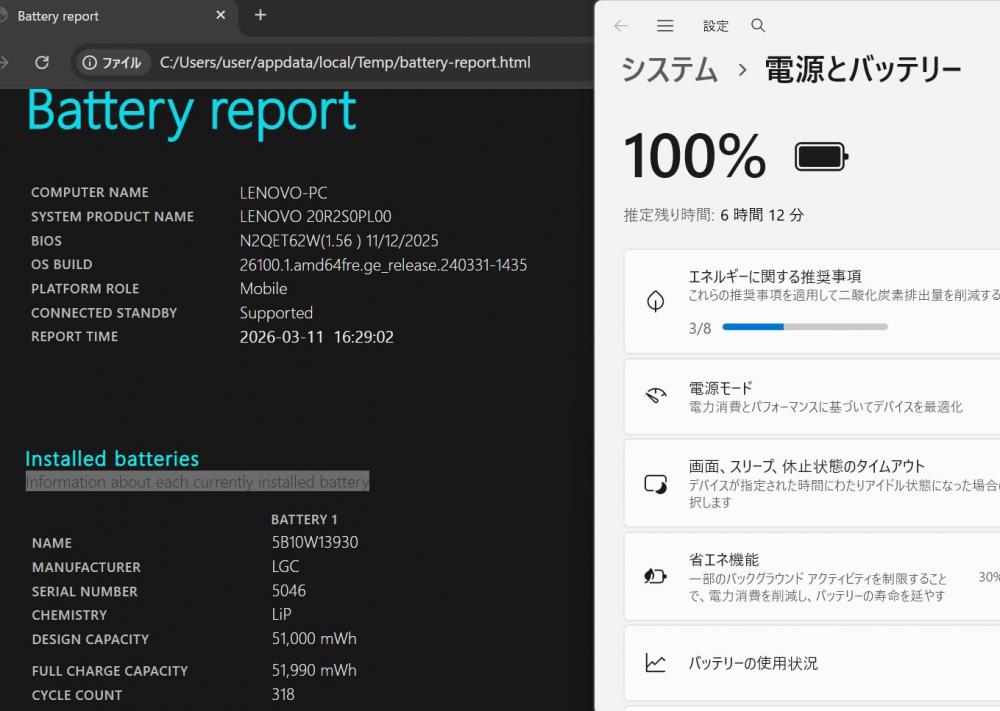This screenshot has width=1000, height=711.
Task: Click the Settings search magnifier icon
Action: 758,26
